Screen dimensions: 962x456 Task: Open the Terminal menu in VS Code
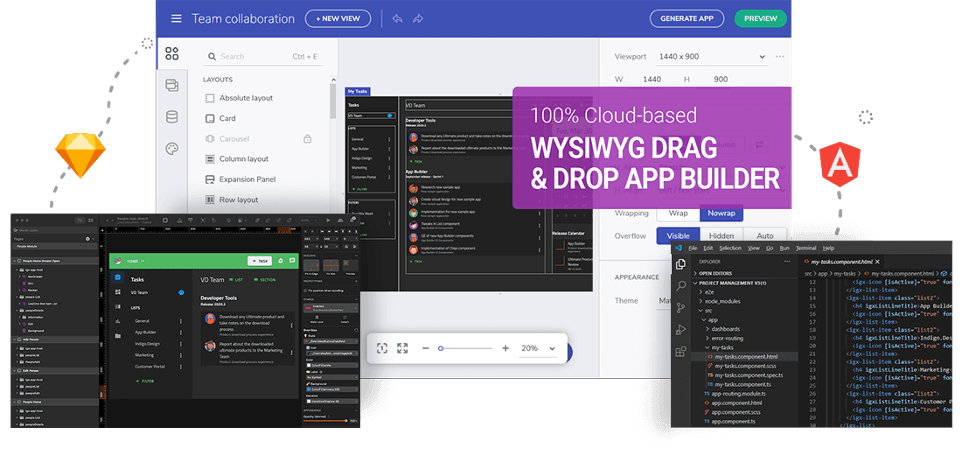(x=806, y=248)
